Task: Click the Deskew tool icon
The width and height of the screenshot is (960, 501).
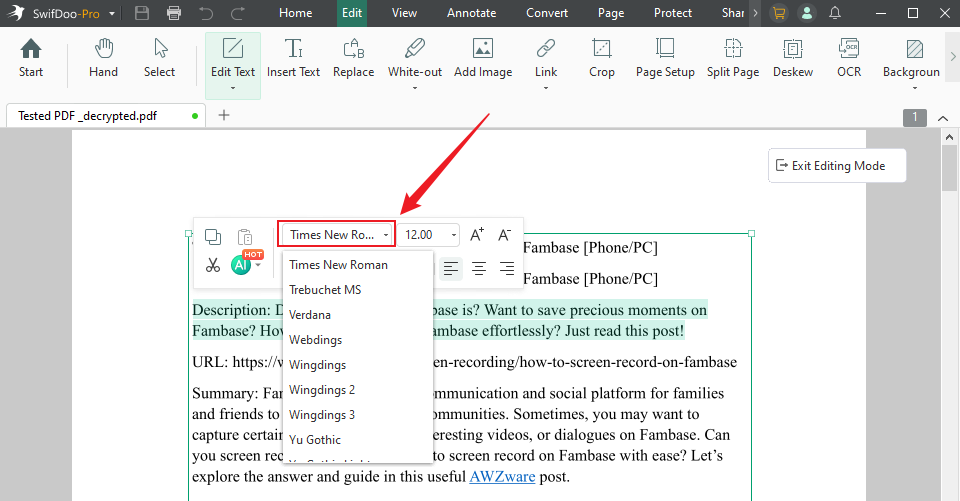Action: pos(792,58)
